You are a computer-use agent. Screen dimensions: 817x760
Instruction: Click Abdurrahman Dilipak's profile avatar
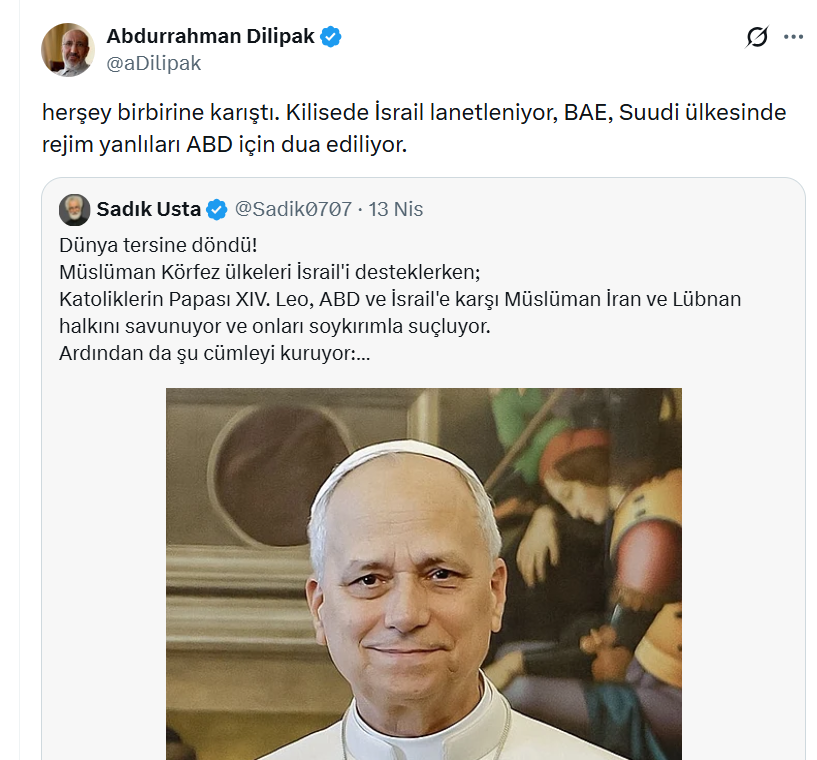click(68, 49)
